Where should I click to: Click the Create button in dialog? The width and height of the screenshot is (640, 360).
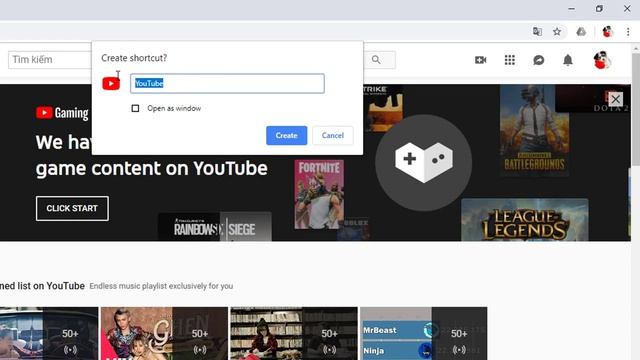coord(287,136)
